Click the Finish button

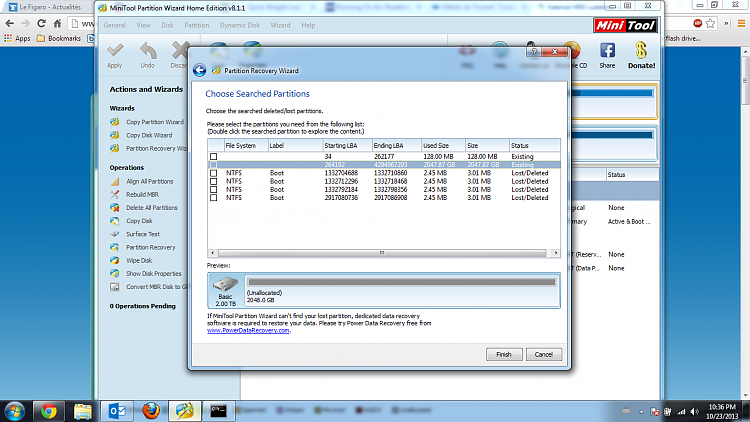504,355
